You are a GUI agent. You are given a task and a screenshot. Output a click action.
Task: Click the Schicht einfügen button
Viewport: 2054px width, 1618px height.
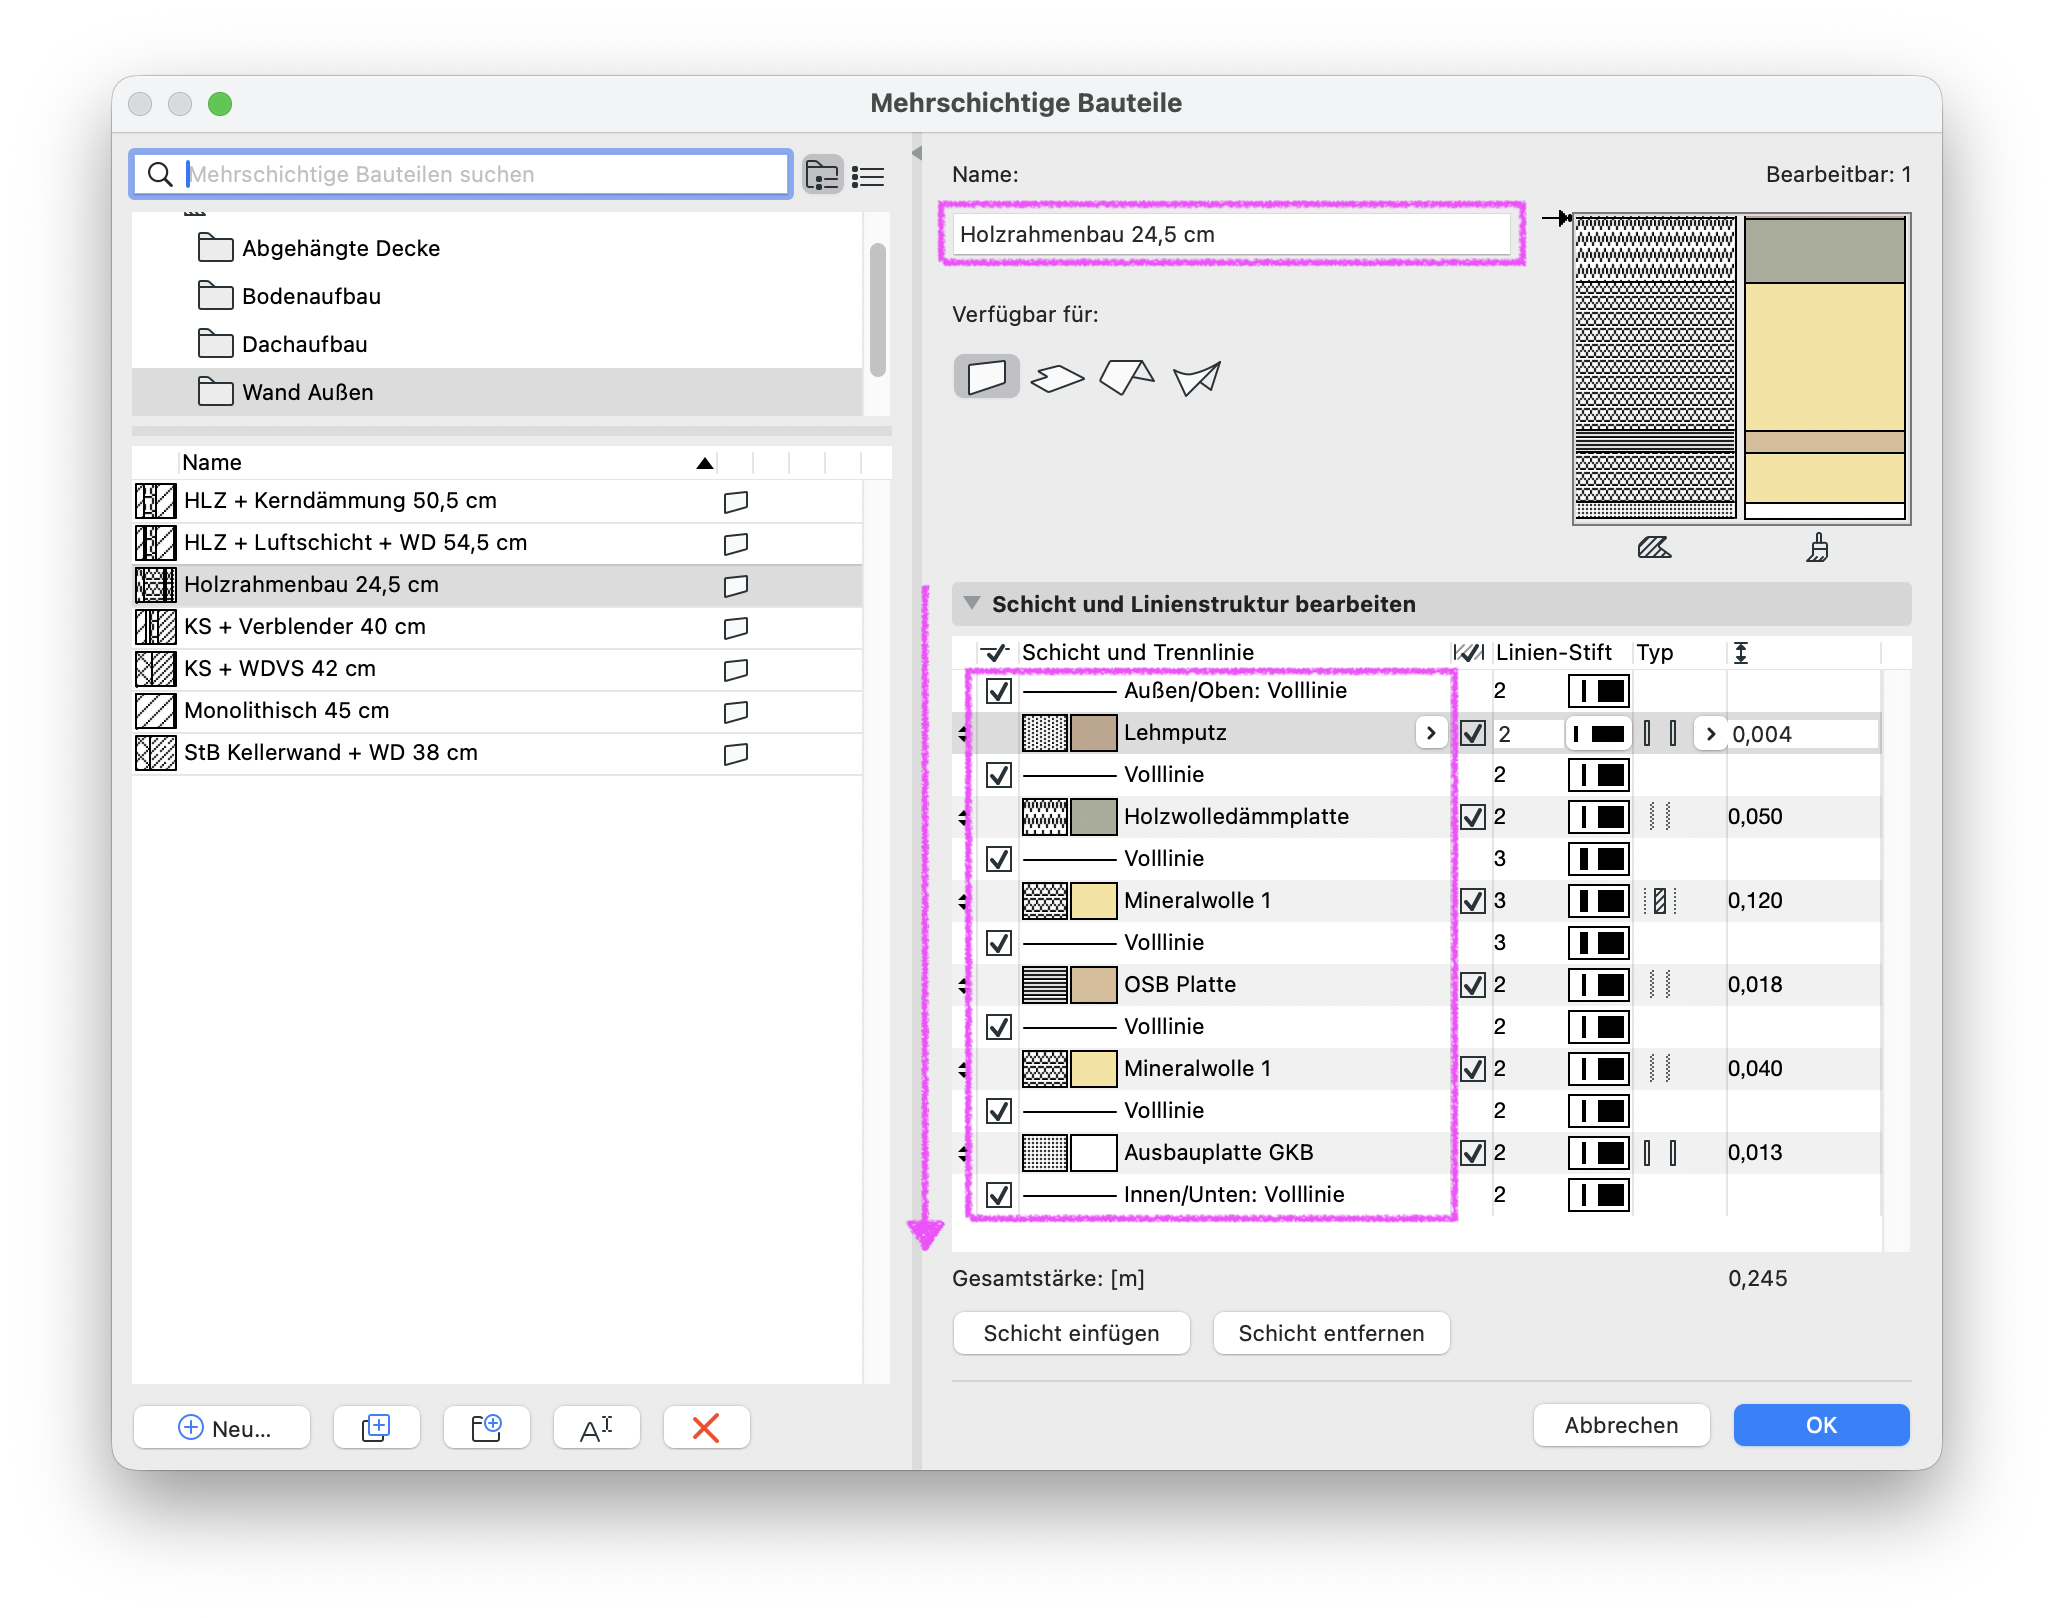coord(1071,1333)
